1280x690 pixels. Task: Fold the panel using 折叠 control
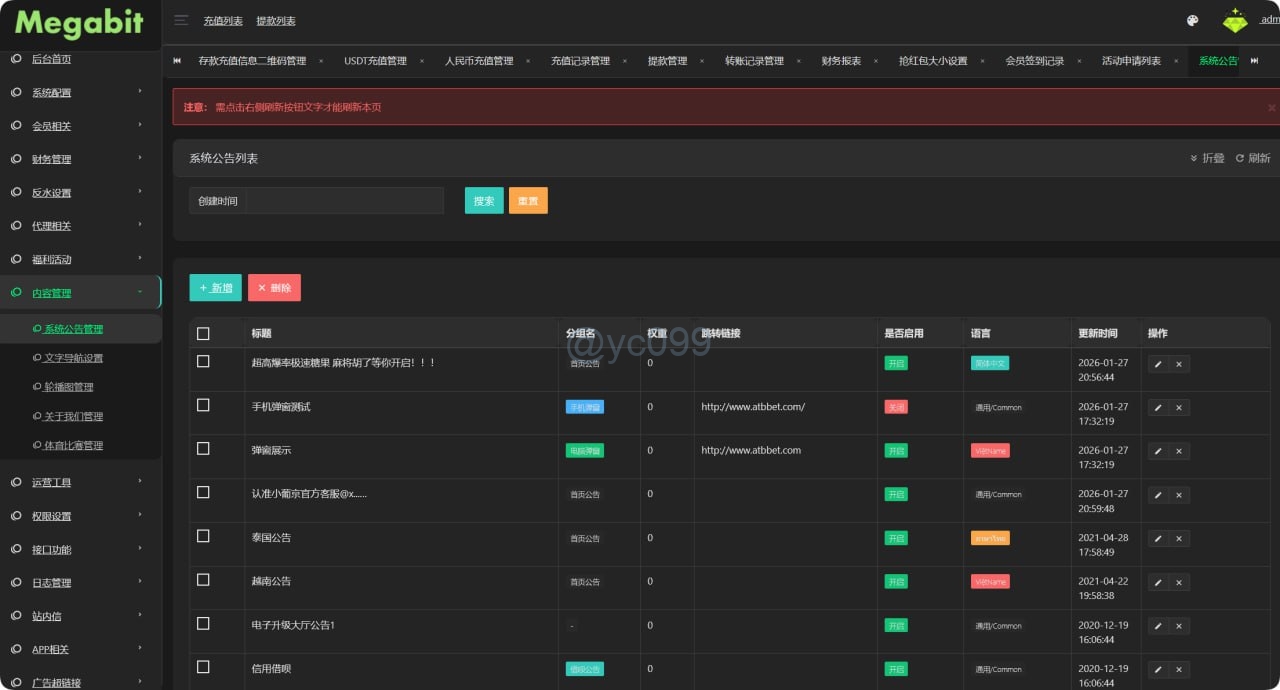point(1207,158)
